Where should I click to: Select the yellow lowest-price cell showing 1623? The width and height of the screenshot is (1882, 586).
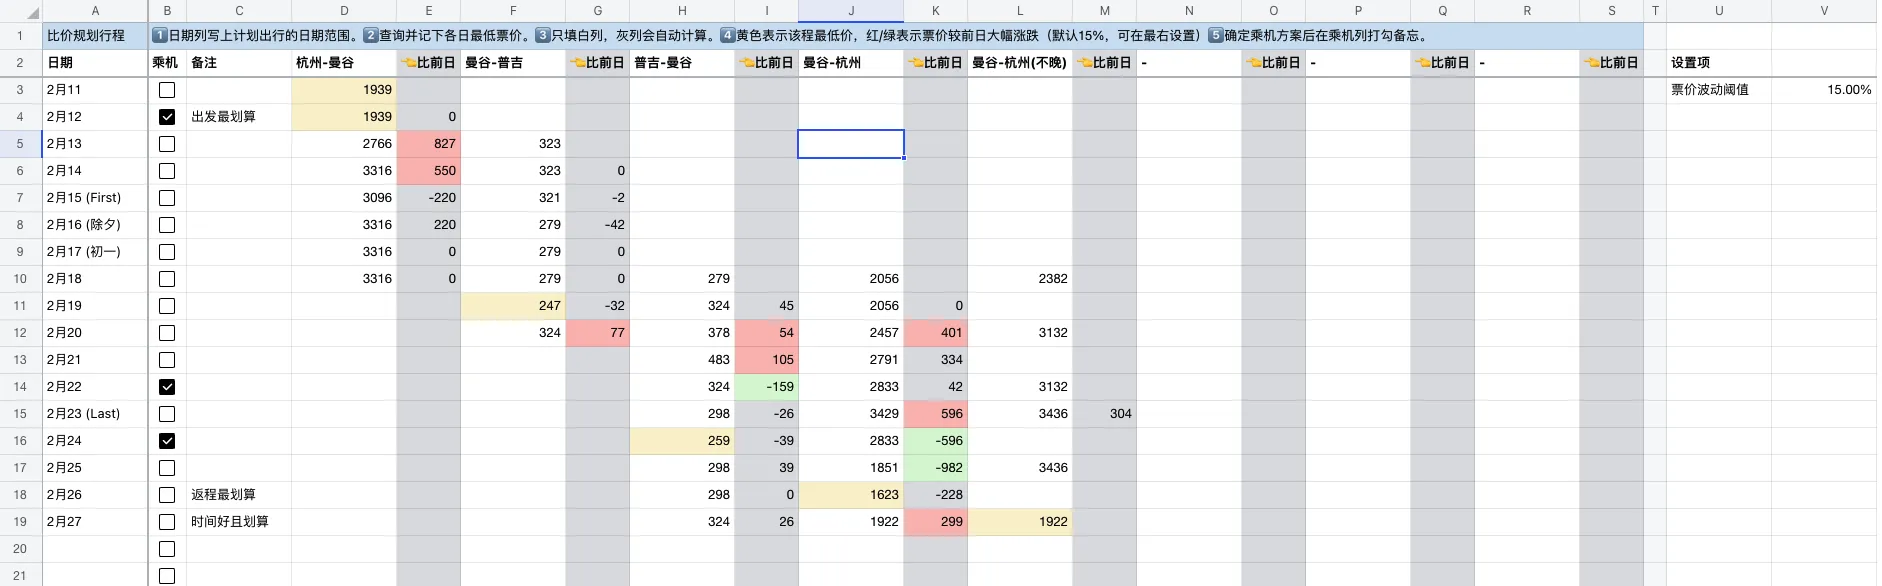coord(851,495)
